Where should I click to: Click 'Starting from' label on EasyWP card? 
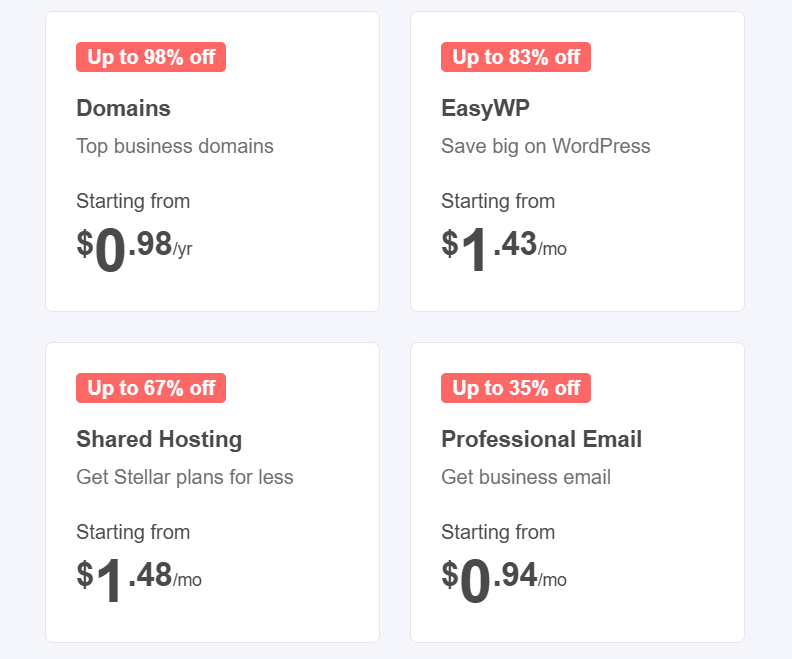click(x=498, y=201)
